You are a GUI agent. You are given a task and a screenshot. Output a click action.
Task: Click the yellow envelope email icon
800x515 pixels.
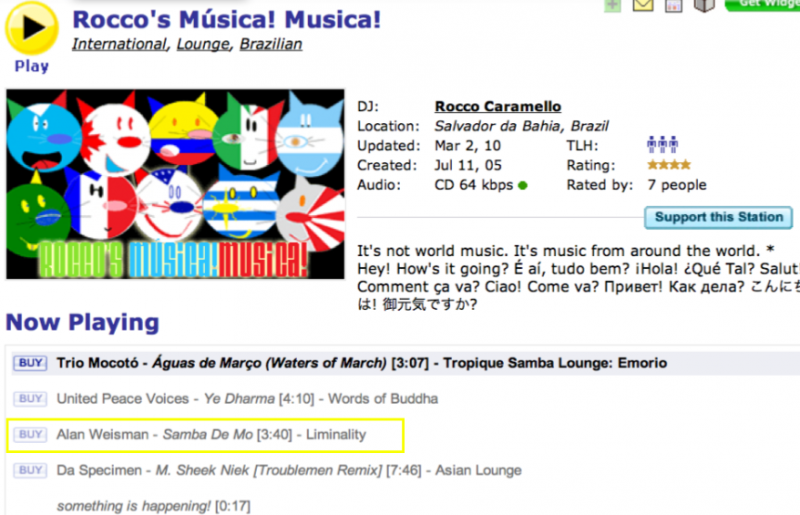tap(642, 5)
